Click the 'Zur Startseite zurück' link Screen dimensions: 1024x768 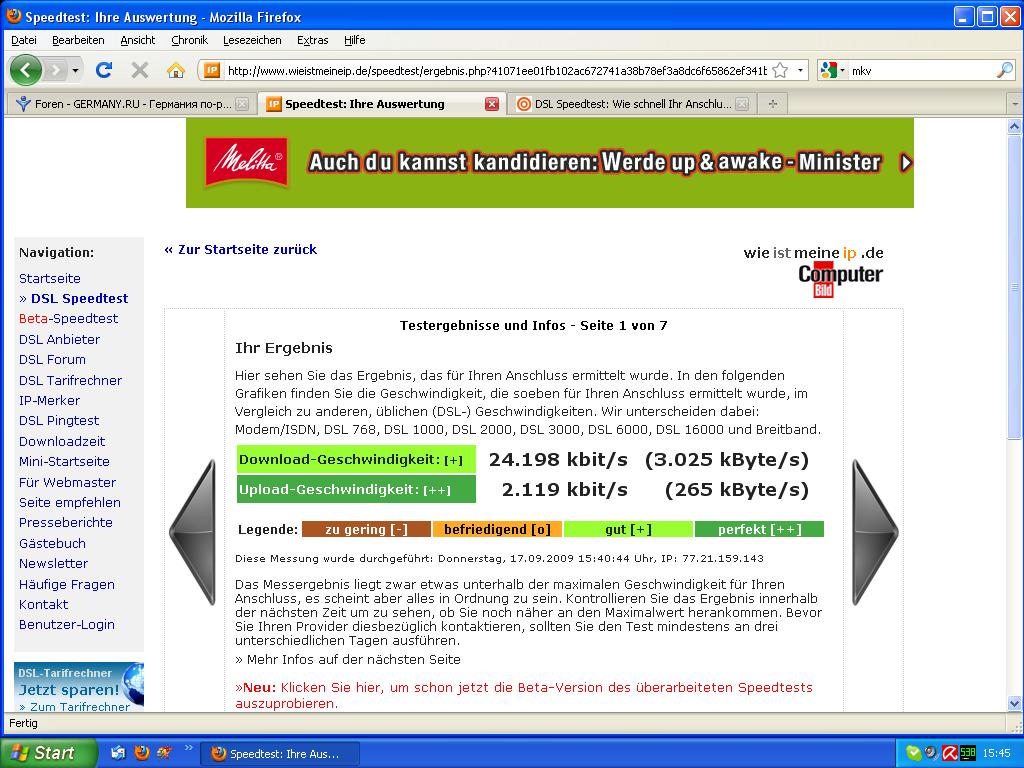240,249
